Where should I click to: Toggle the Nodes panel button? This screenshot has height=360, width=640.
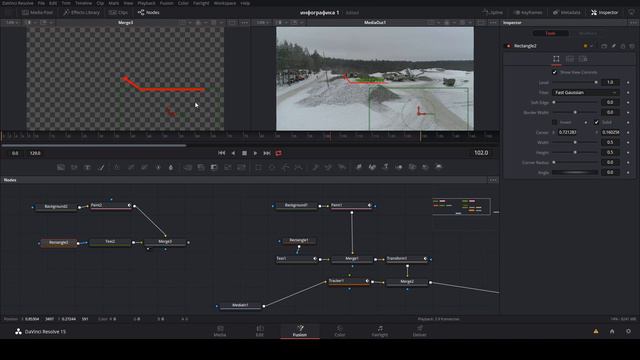tap(149, 13)
